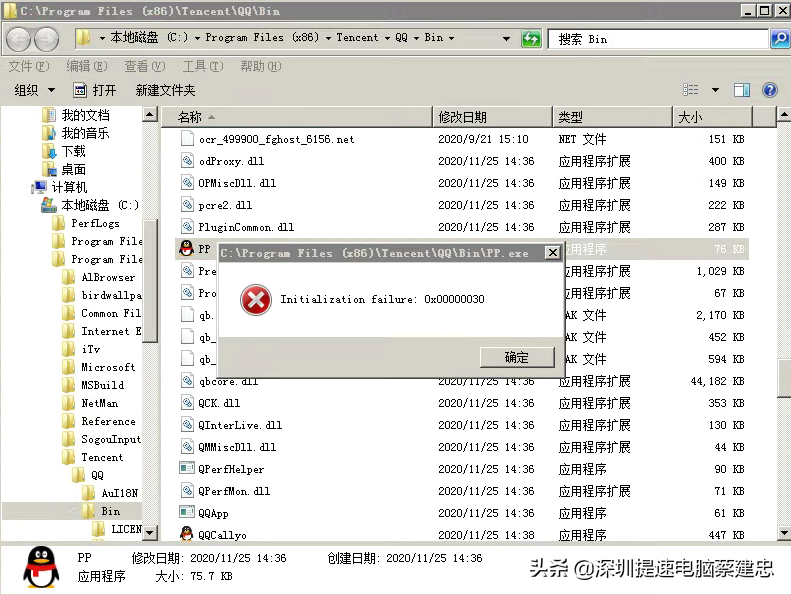Click the ocr_499900_fghost_6156.net file icon
Image resolution: width=791 pixels, height=595 pixels.
click(187, 138)
